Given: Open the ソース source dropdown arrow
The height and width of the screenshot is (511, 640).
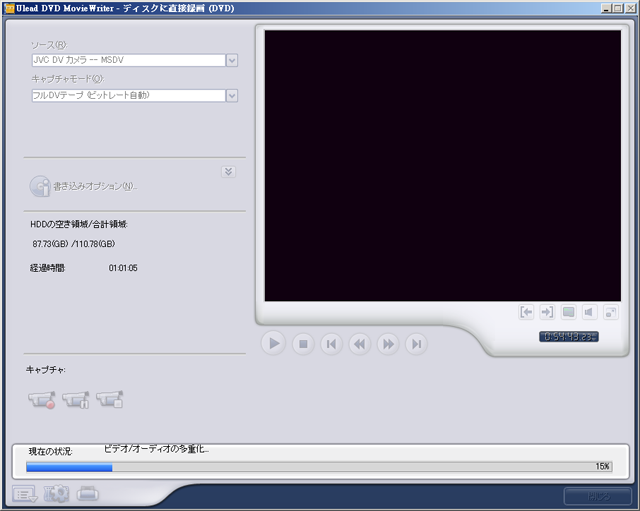Looking at the screenshot, I should 232,60.
